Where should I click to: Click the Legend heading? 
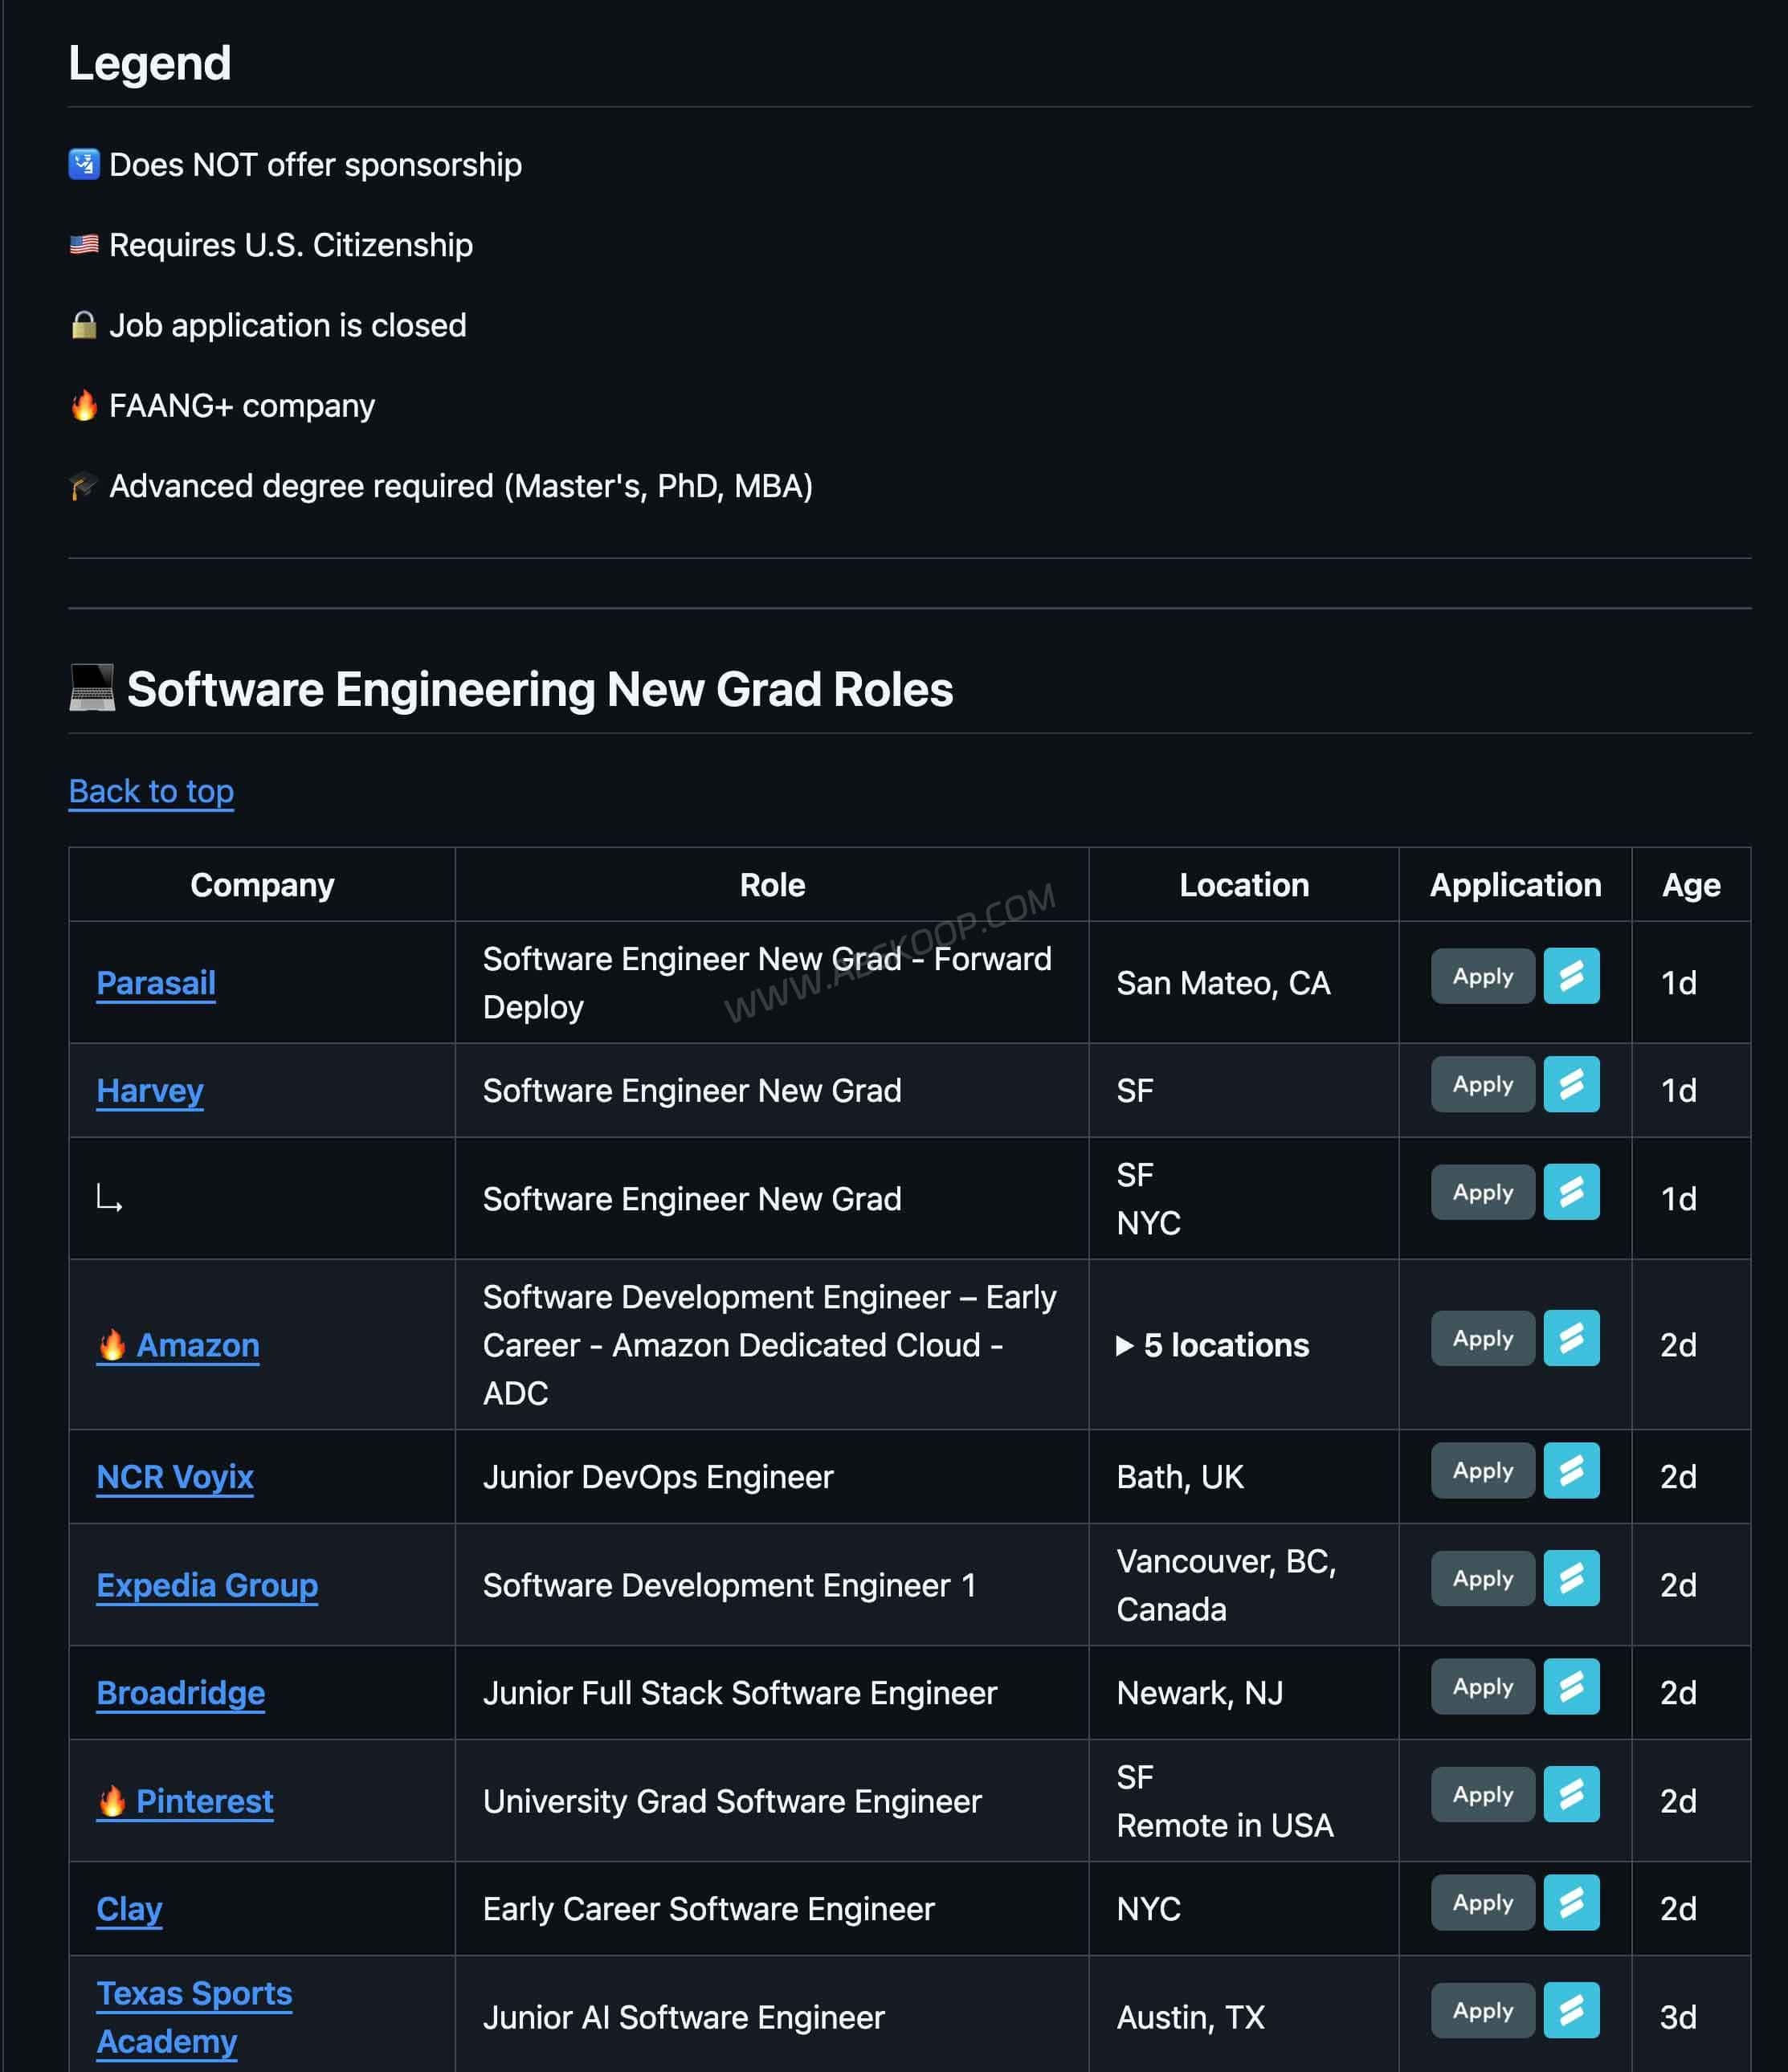[x=150, y=63]
